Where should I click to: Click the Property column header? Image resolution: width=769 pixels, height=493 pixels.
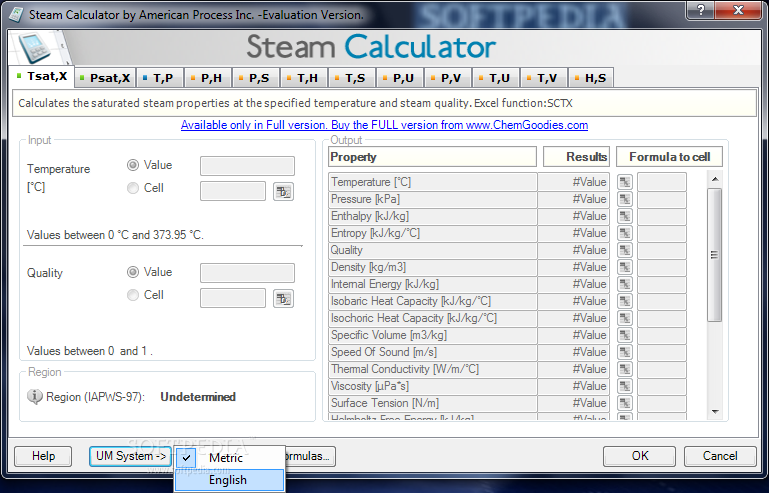click(x=433, y=157)
